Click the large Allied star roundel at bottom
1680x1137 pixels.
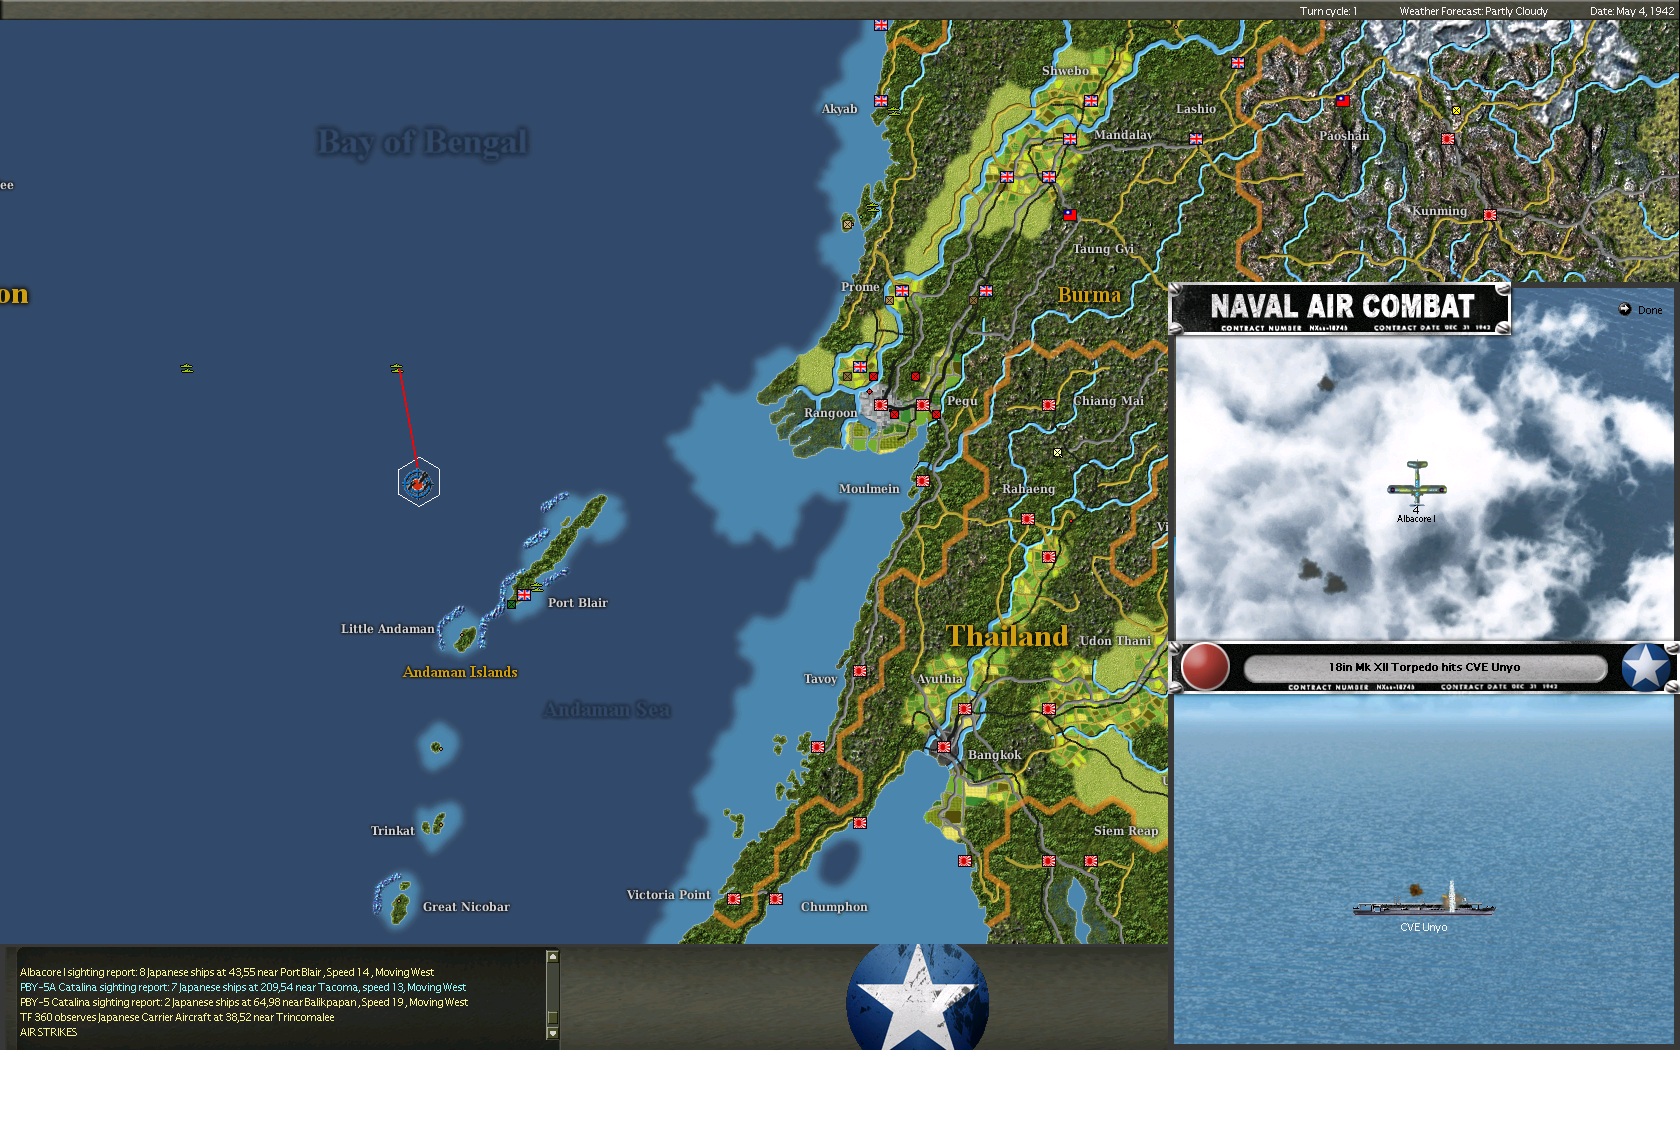(917, 998)
